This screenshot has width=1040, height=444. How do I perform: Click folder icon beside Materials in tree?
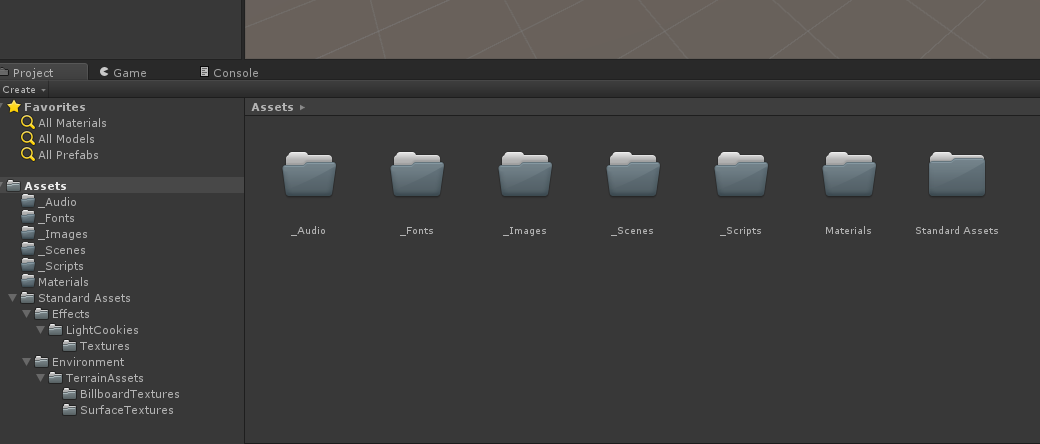pos(28,281)
